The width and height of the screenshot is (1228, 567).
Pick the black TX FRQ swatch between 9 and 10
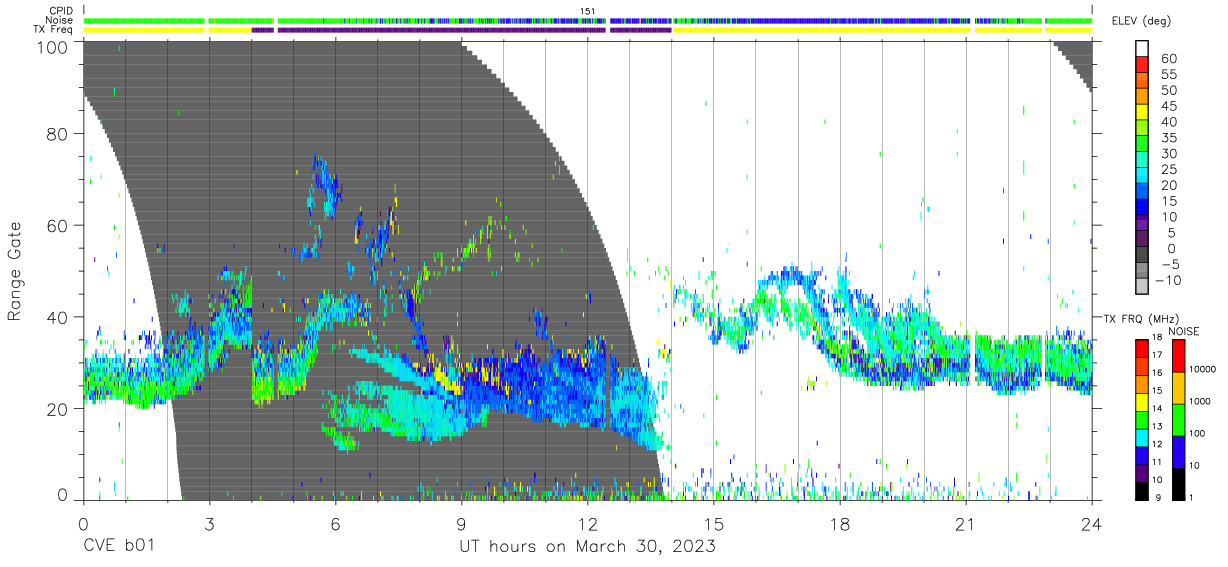[x=1142, y=489]
